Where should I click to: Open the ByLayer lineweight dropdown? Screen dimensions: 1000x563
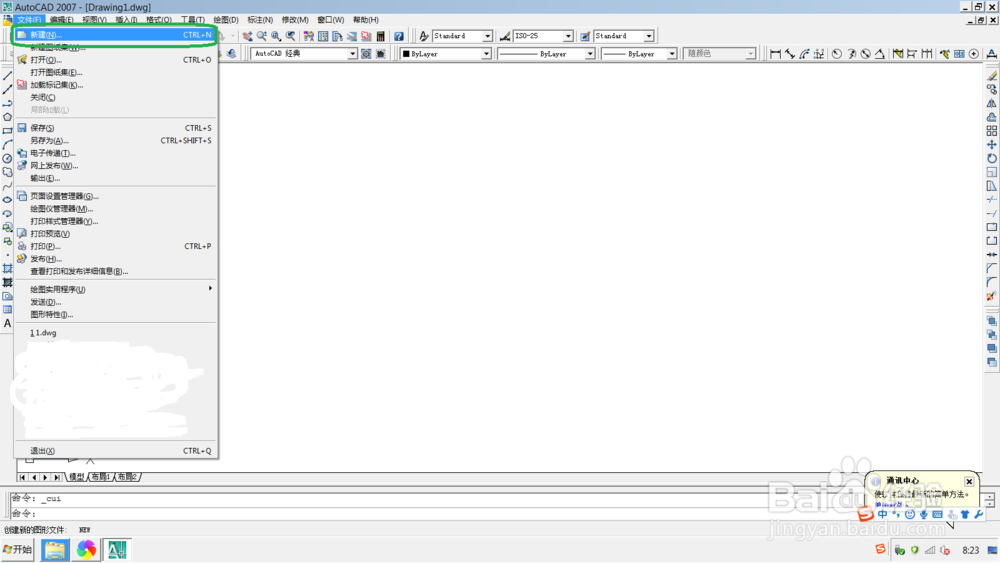click(672, 54)
